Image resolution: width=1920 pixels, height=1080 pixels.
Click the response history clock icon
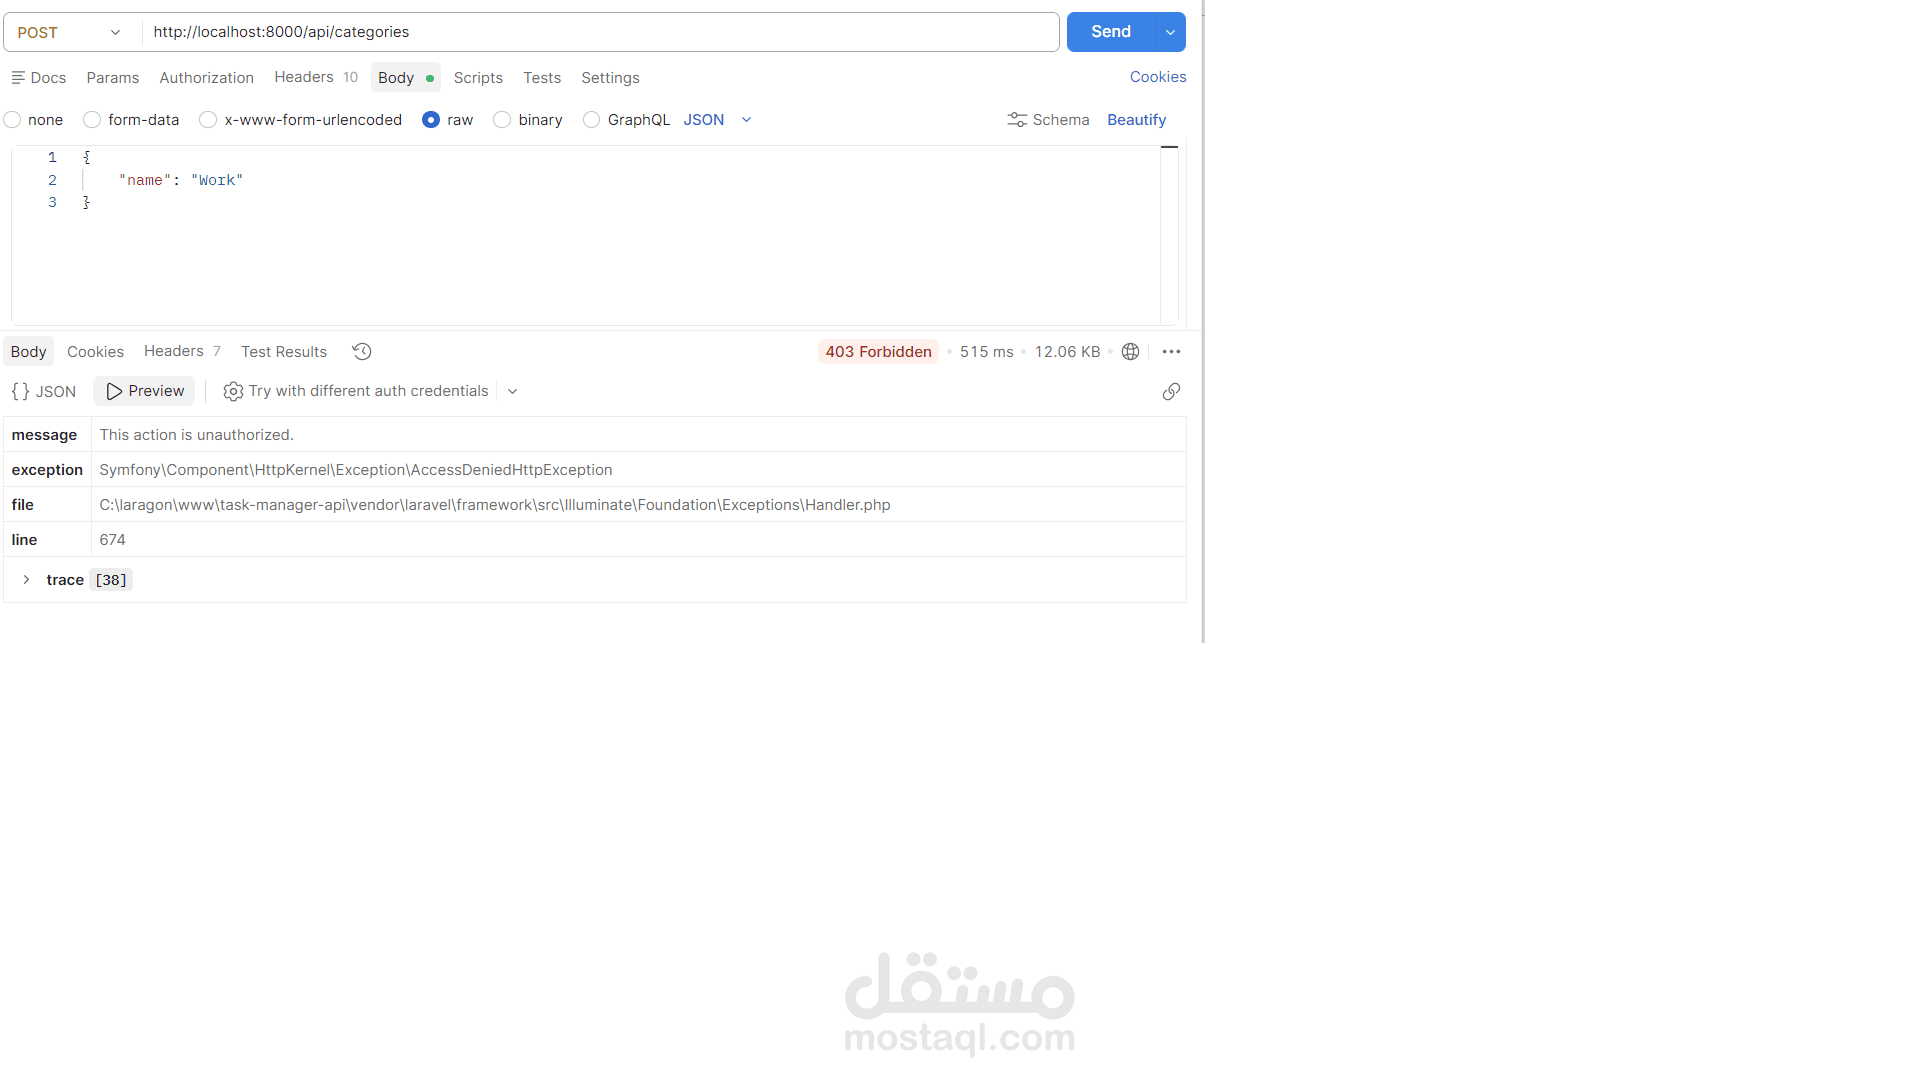pyautogui.click(x=362, y=351)
